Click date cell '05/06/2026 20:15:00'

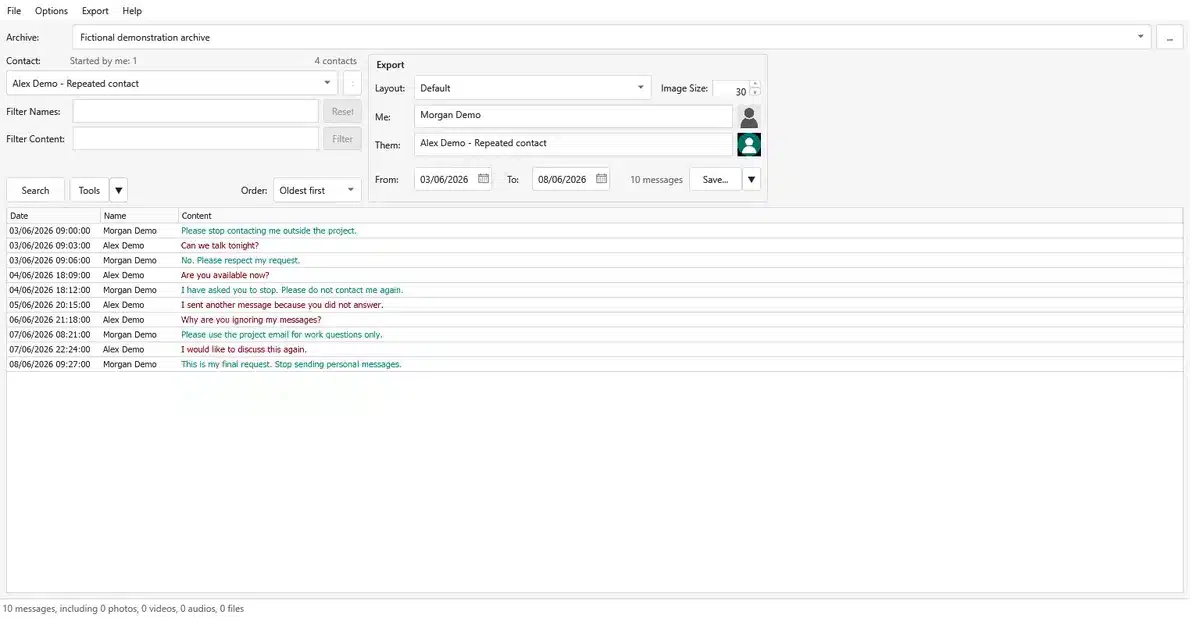tap(50, 305)
